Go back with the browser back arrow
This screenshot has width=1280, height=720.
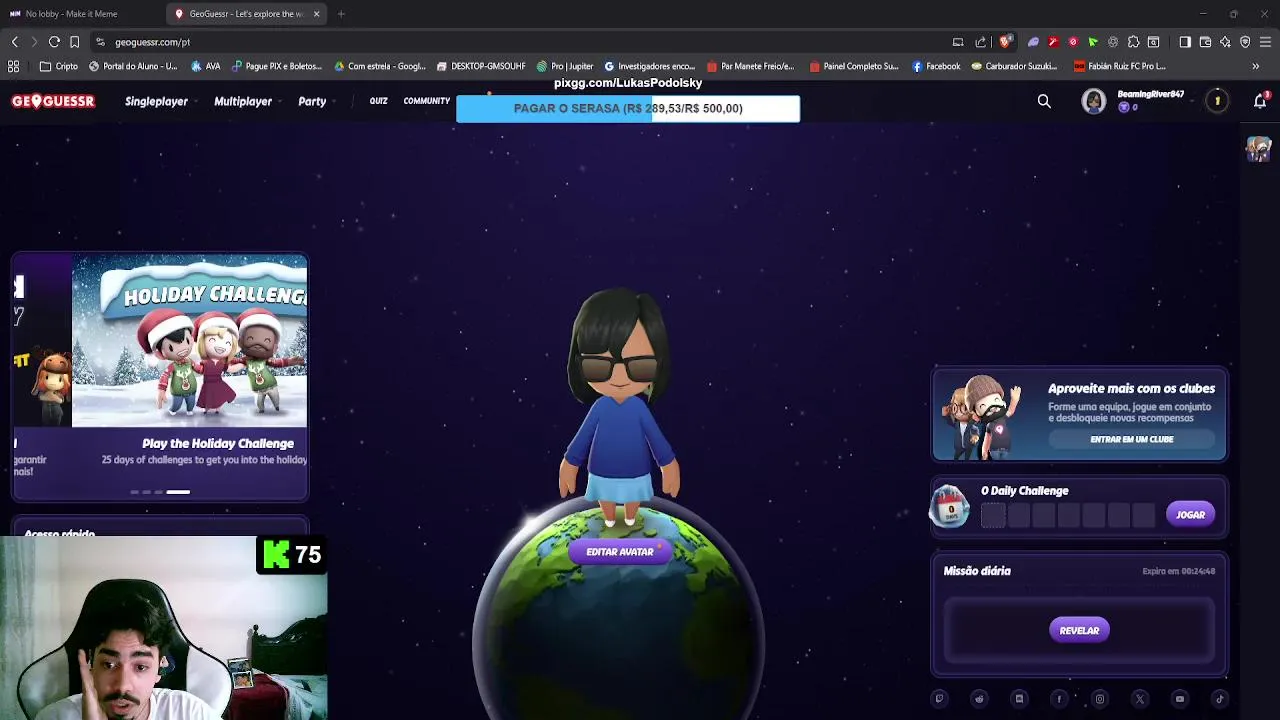click(x=14, y=42)
